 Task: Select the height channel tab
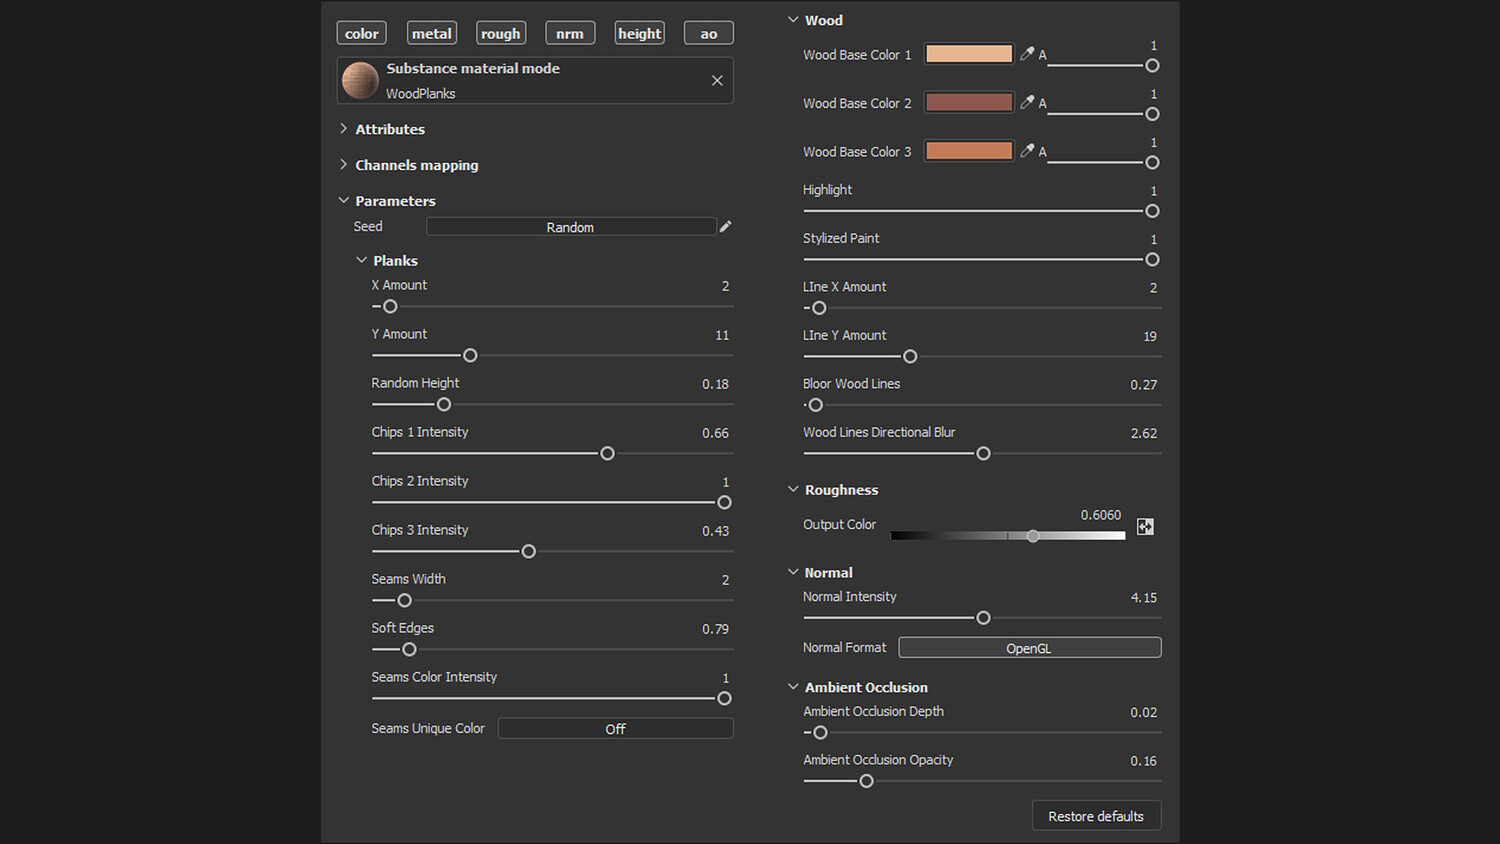[x=639, y=34]
